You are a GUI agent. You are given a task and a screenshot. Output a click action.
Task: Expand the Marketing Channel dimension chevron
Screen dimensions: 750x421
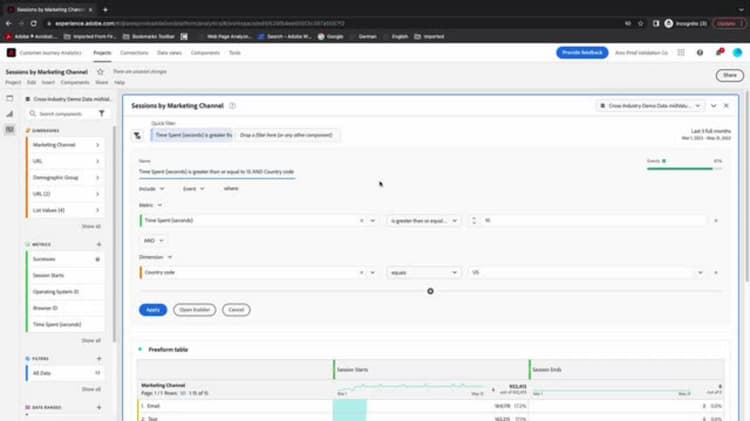pos(98,145)
